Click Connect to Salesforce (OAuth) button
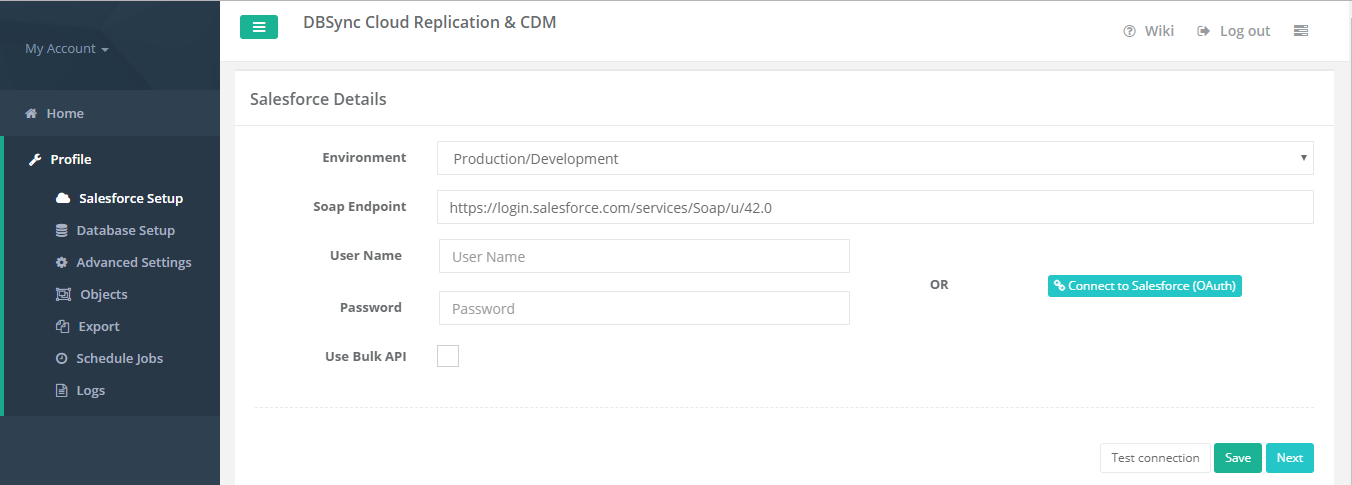 point(1144,286)
